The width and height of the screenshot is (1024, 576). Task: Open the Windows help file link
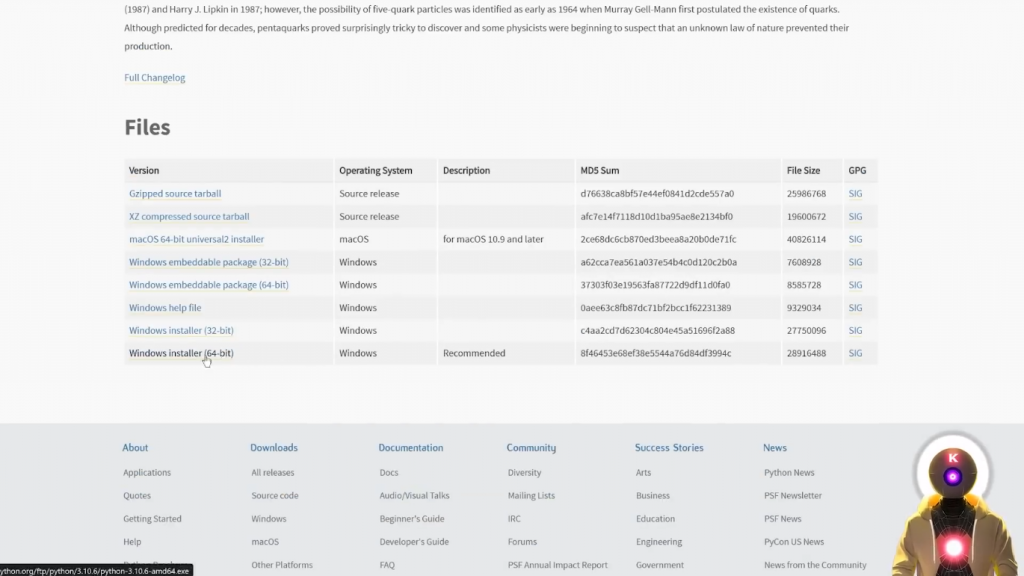165,308
